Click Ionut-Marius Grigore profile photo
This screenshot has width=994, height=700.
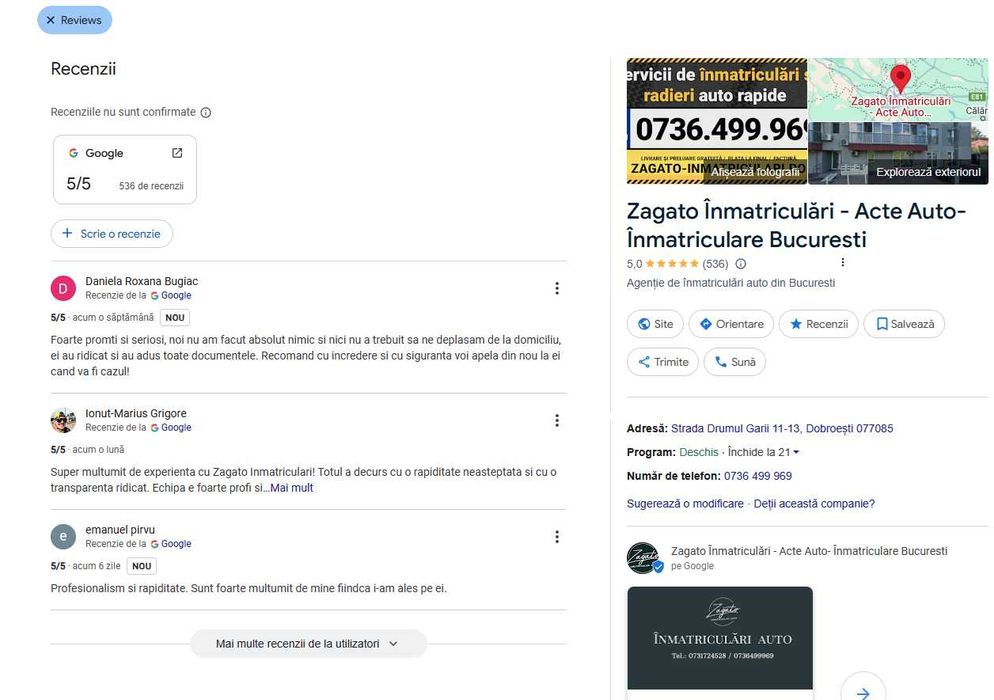coord(63,420)
